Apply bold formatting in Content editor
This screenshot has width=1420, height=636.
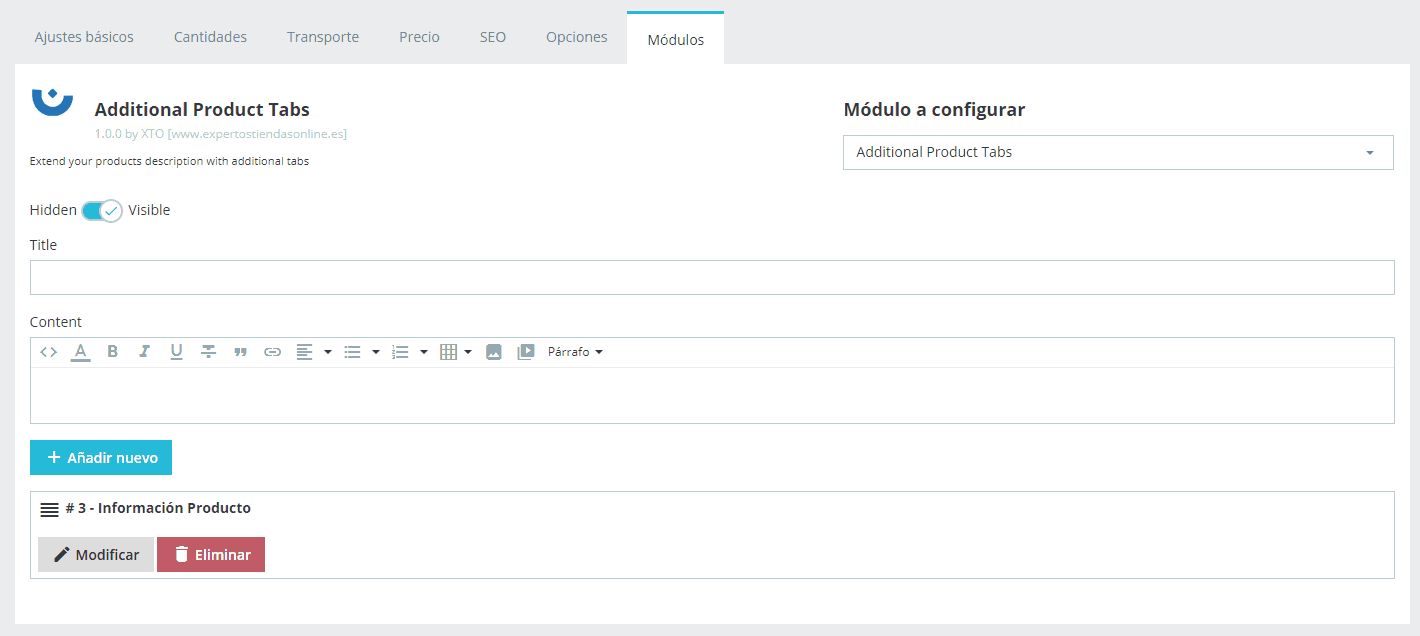[113, 352]
